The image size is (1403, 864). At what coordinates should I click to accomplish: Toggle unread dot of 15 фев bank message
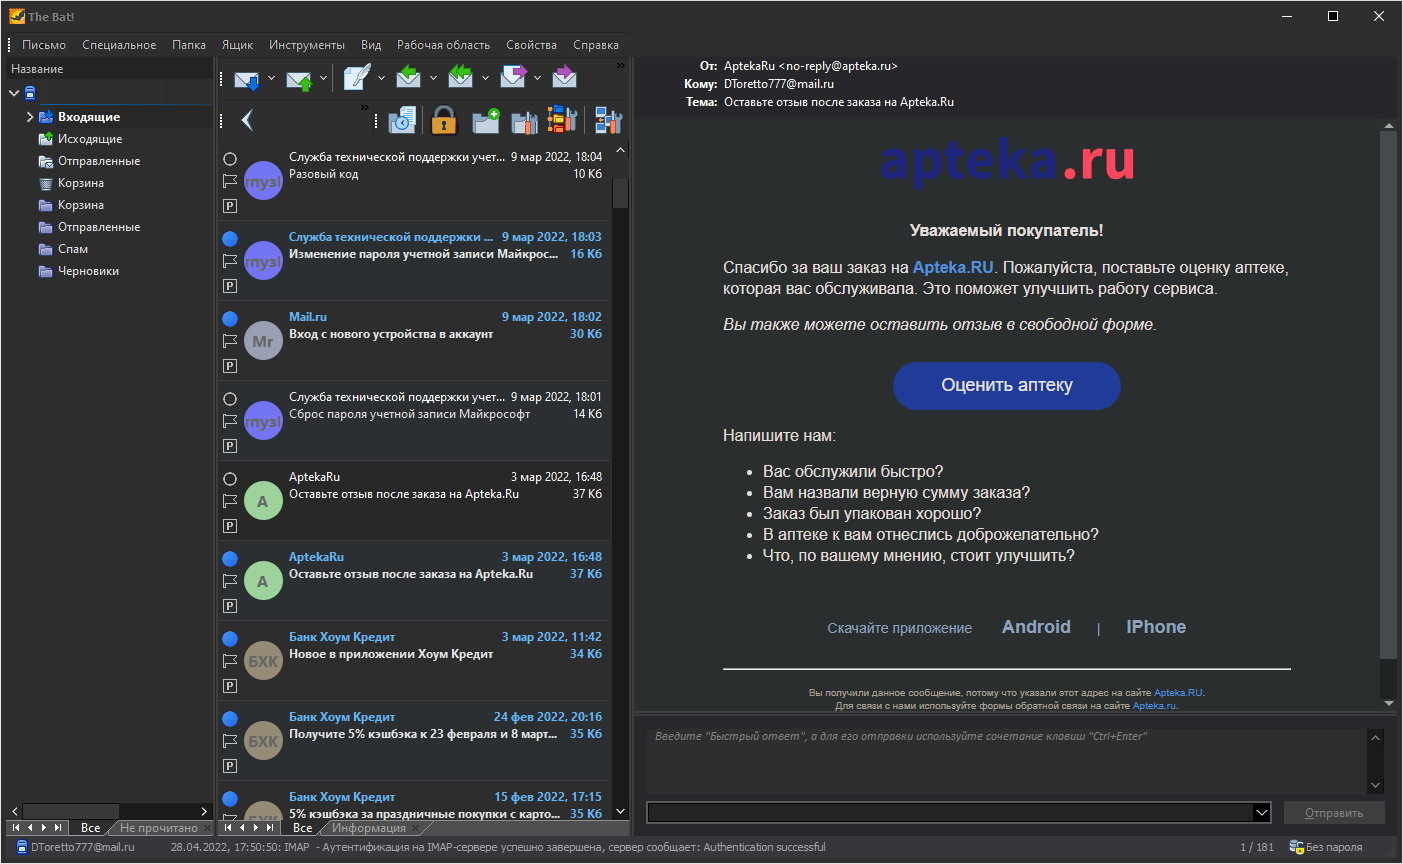tap(230, 799)
